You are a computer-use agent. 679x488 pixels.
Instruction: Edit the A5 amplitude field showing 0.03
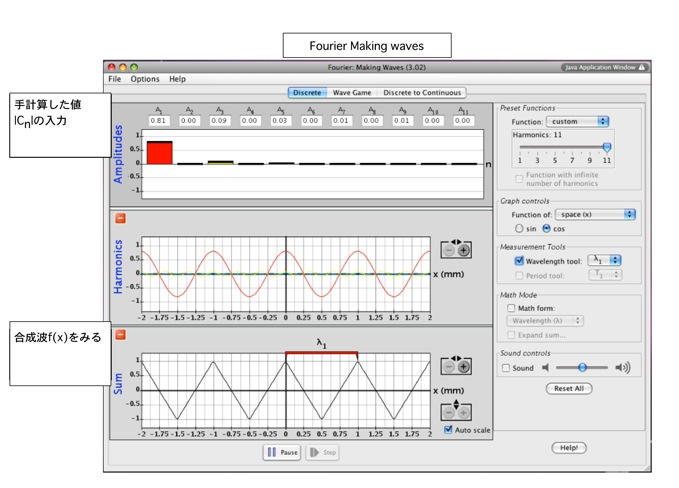click(280, 120)
